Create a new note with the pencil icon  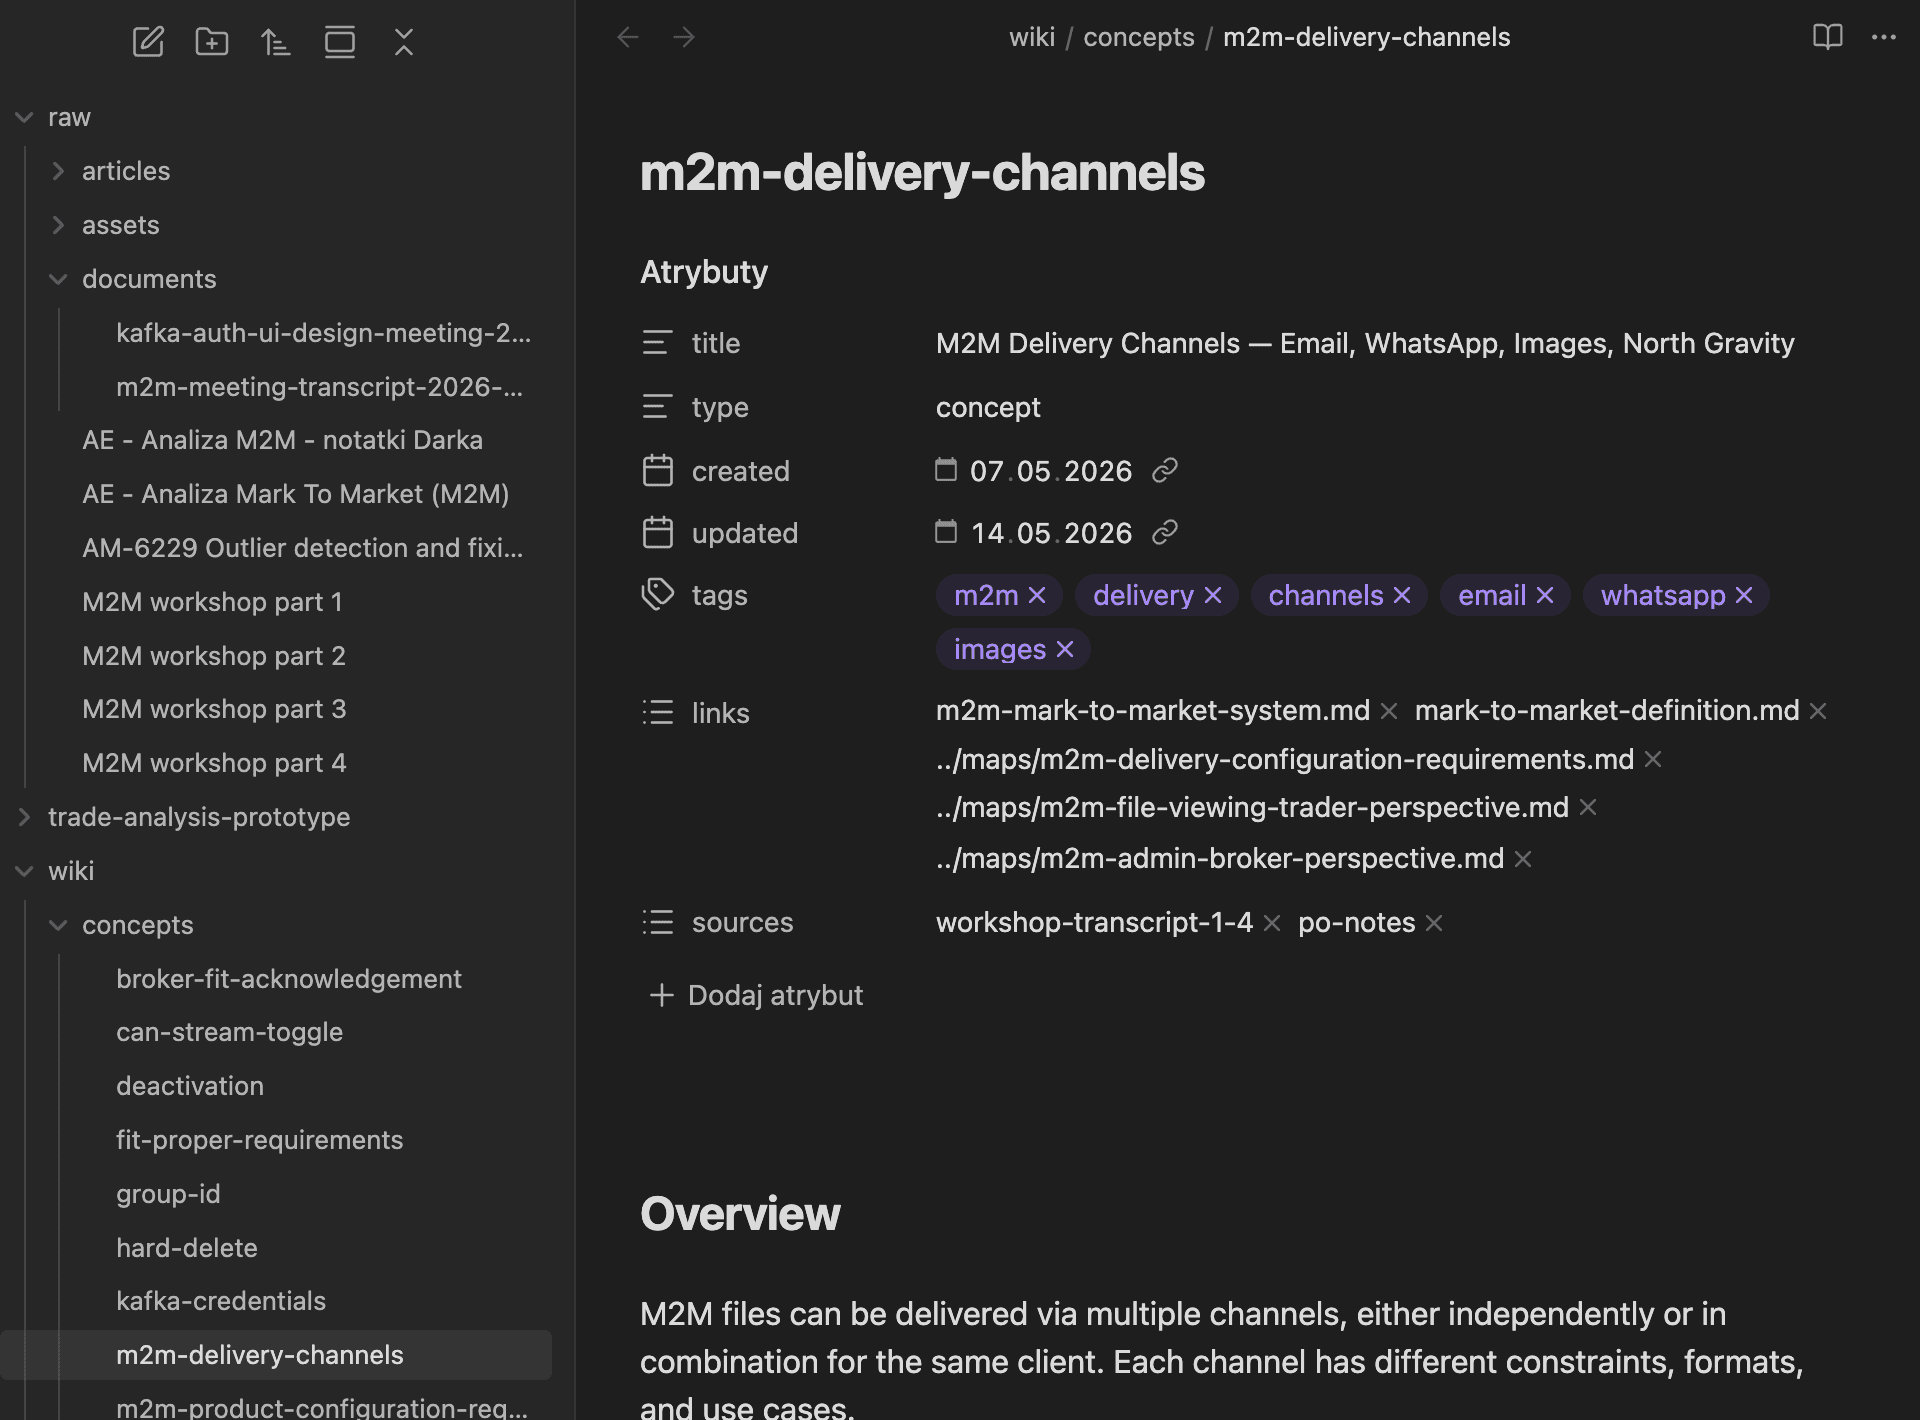[x=148, y=42]
